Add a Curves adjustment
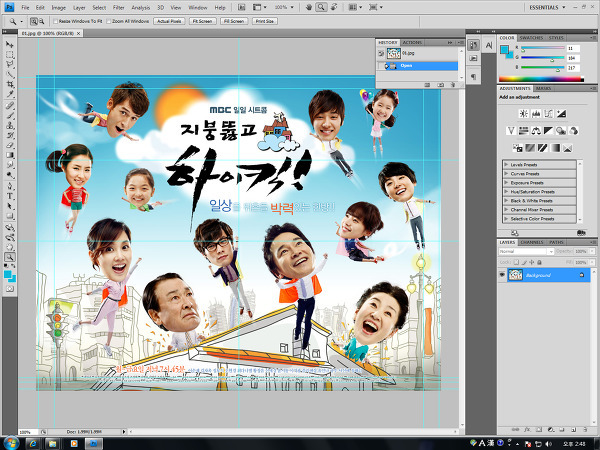 549,114
